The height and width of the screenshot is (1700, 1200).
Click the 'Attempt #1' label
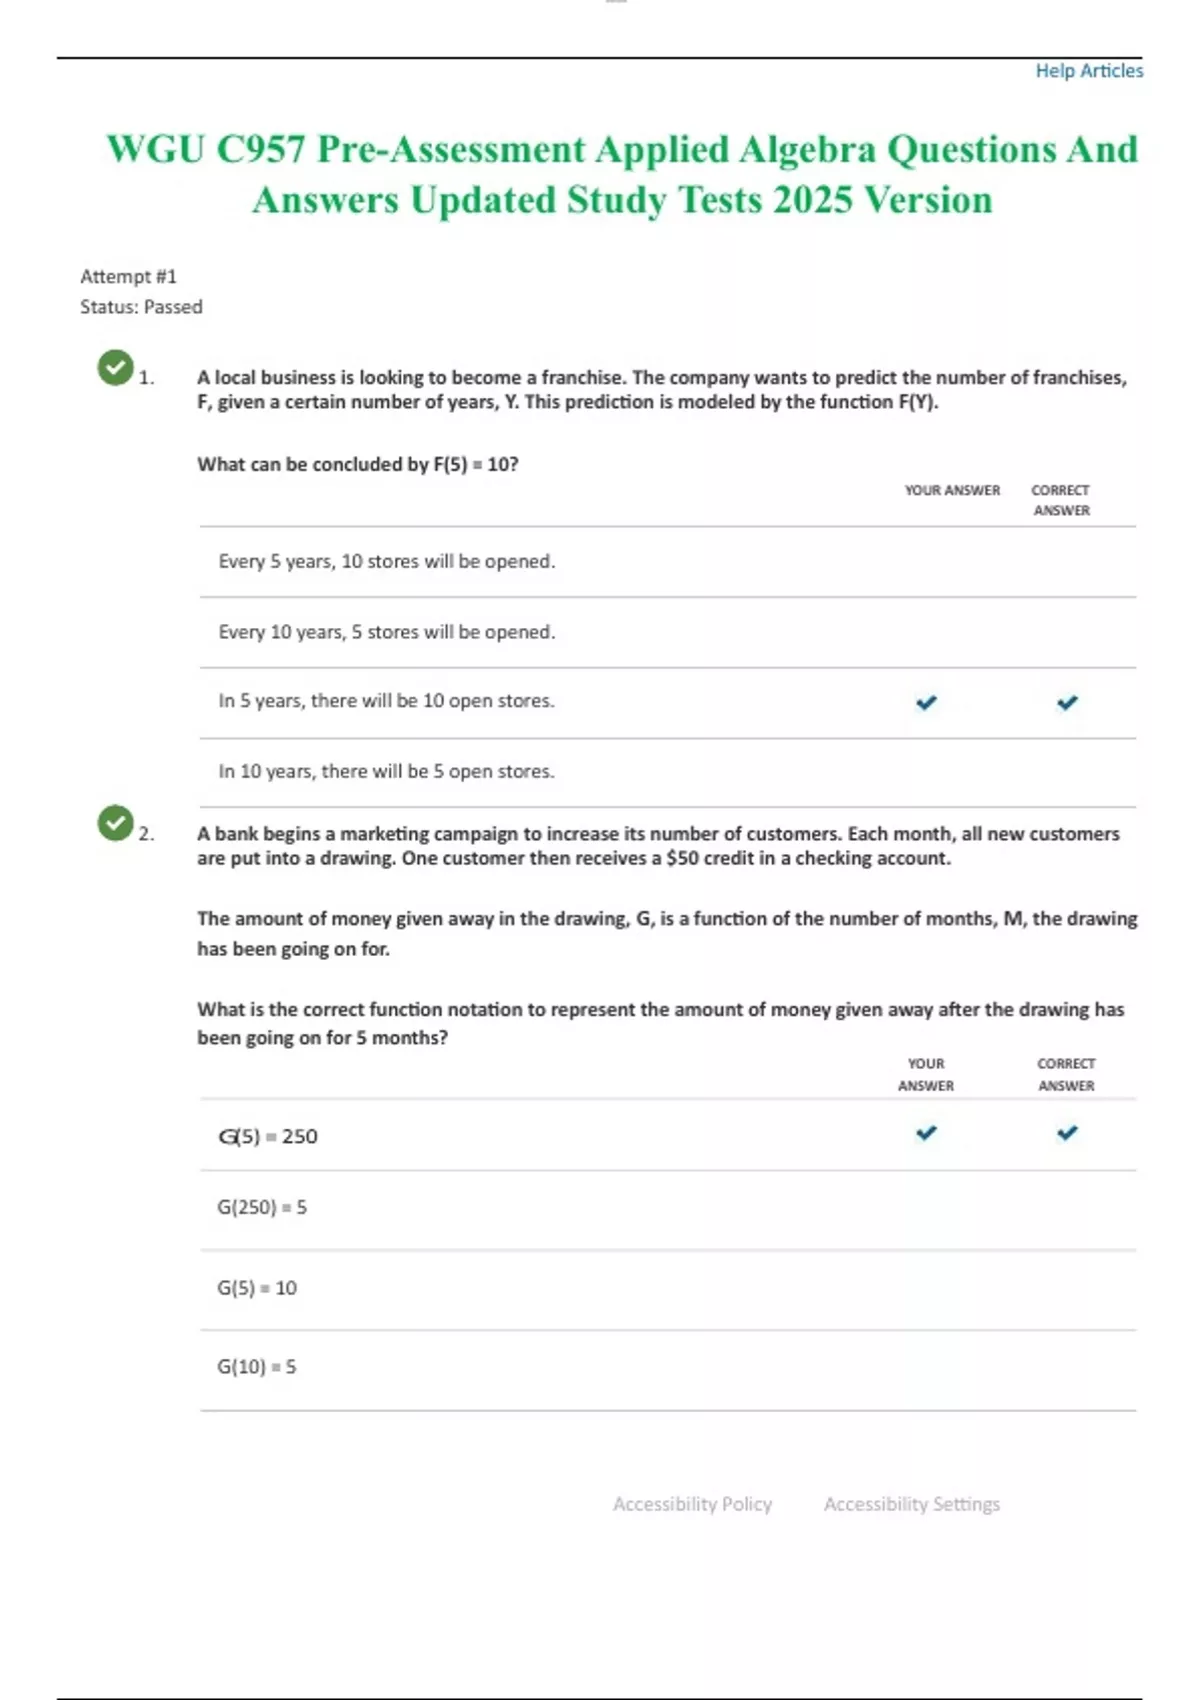[x=128, y=277]
